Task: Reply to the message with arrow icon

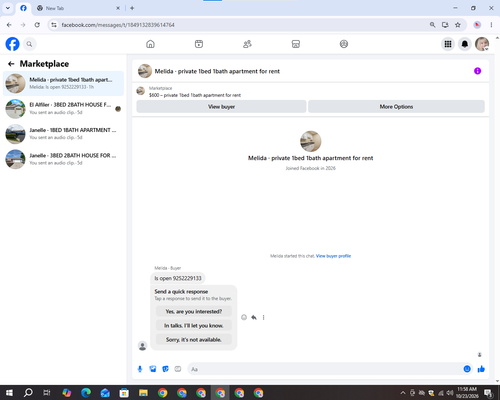Action: pos(254,317)
